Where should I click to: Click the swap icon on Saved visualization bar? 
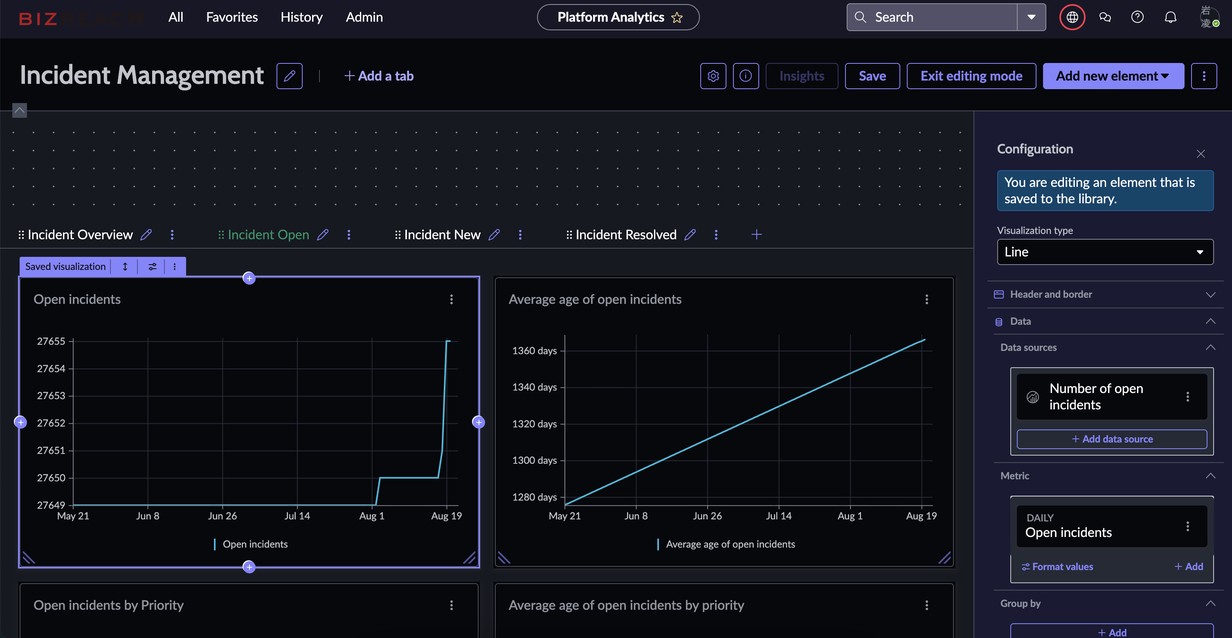click(153, 267)
